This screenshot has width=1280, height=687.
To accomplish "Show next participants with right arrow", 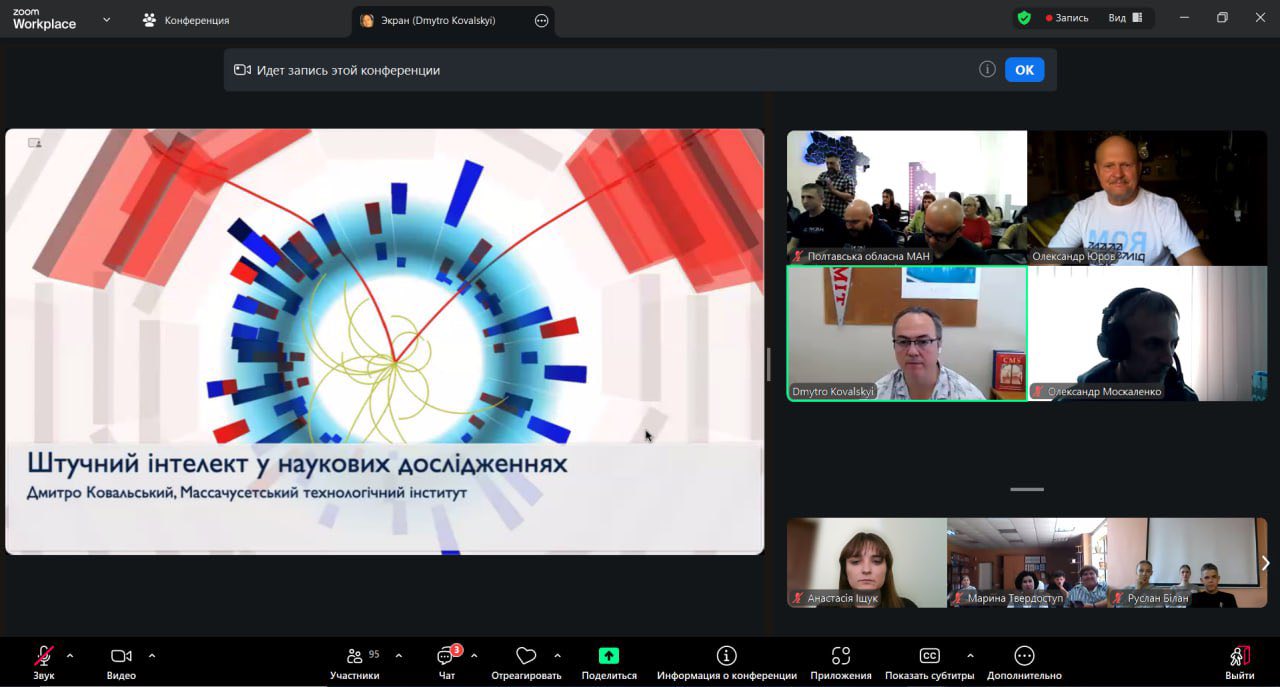I will [1265, 563].
